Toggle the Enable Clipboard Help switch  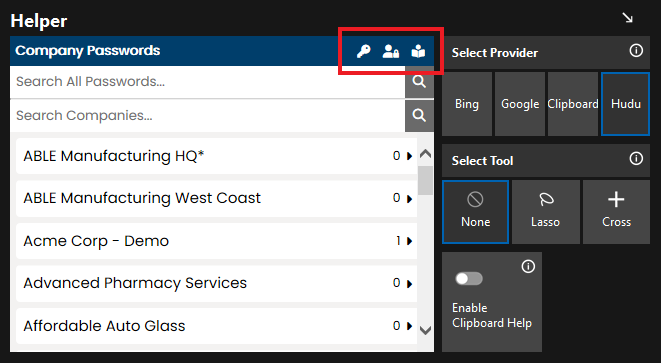(469, 279)
